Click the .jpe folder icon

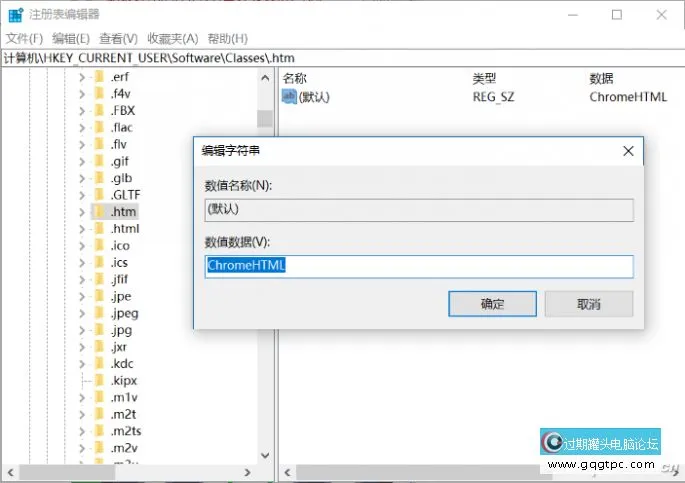click(x=100, y=296)
